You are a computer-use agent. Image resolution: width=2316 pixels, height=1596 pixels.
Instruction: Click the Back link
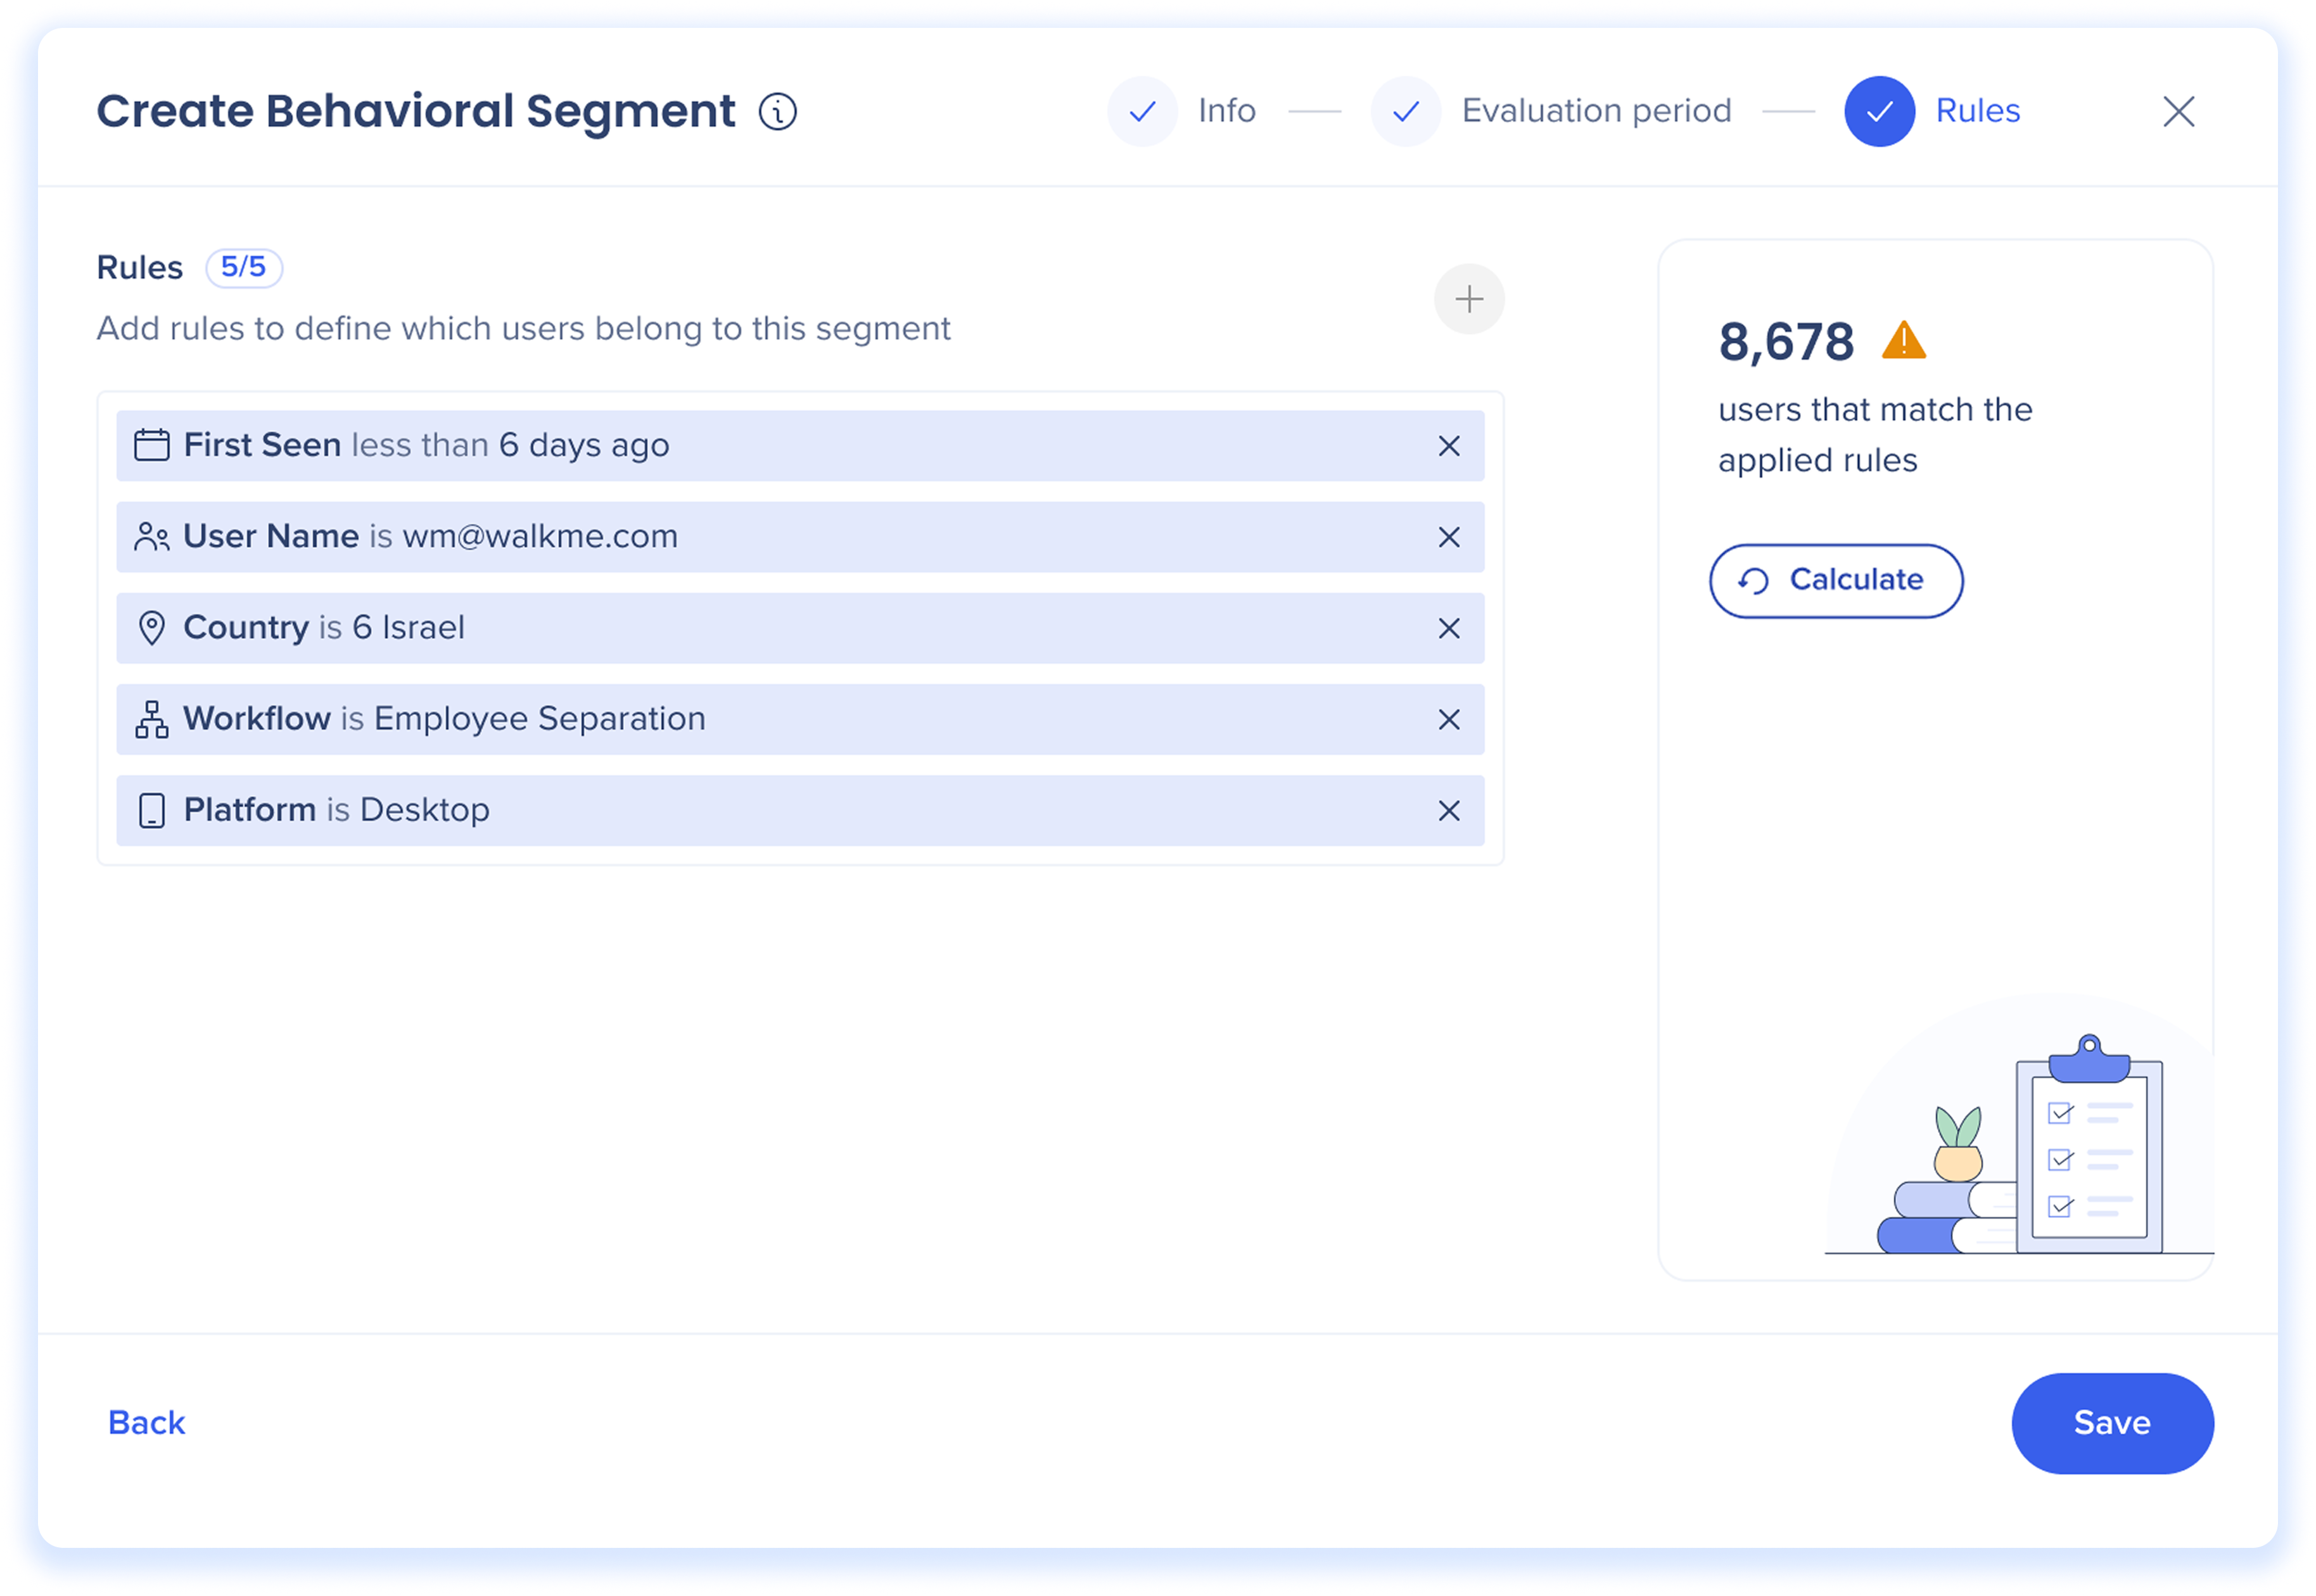[146, 1422]
